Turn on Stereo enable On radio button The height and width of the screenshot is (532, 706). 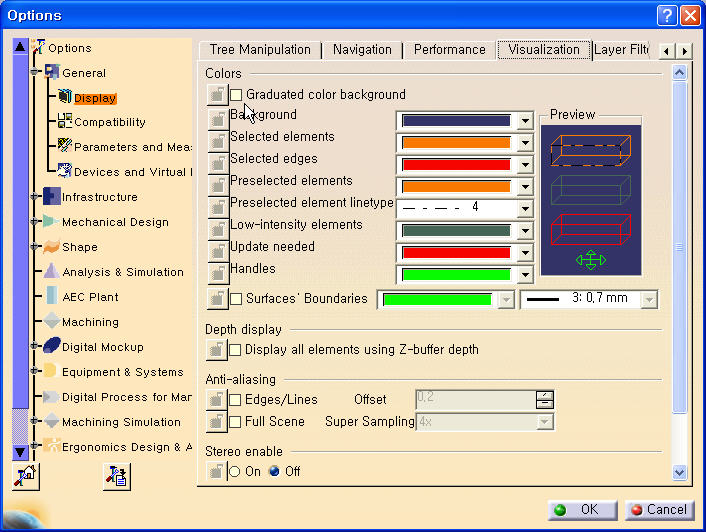coord(236,471)
